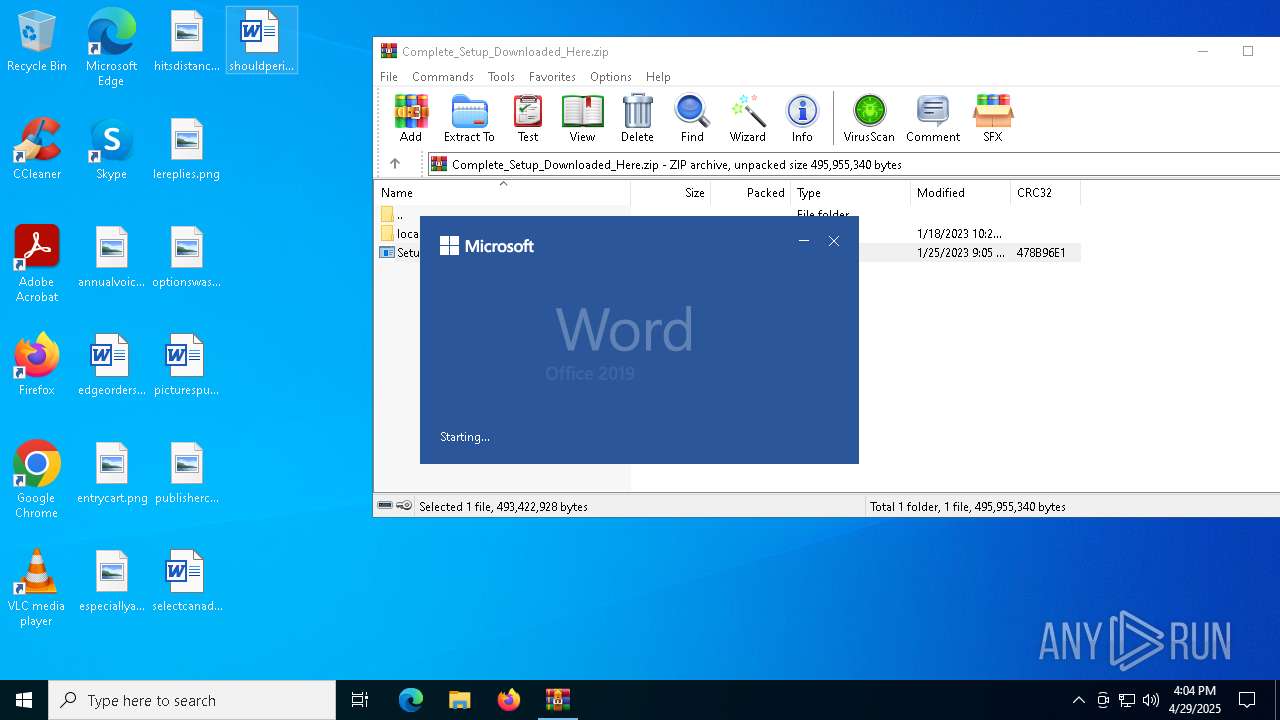Select hitsdistanc image file on desktop
This screenshot has height=720, width=1280.
point(186,42)
